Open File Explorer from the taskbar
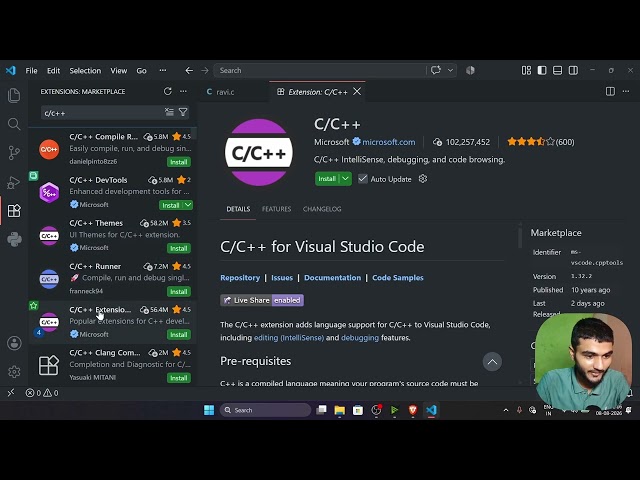The height and width of the screenshot is (480, 640). (340, 410)
